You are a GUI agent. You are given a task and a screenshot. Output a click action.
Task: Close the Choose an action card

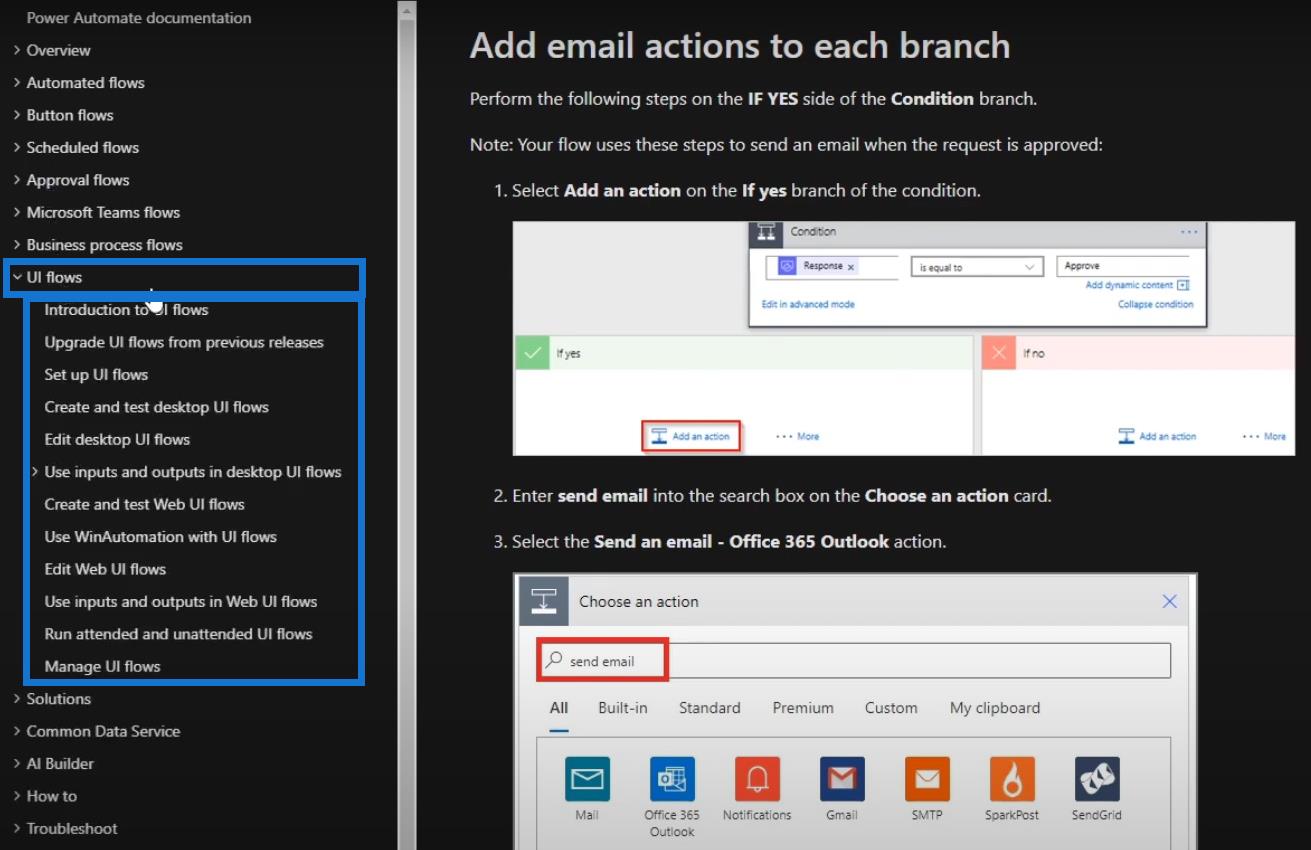(x=1169, y=601)
